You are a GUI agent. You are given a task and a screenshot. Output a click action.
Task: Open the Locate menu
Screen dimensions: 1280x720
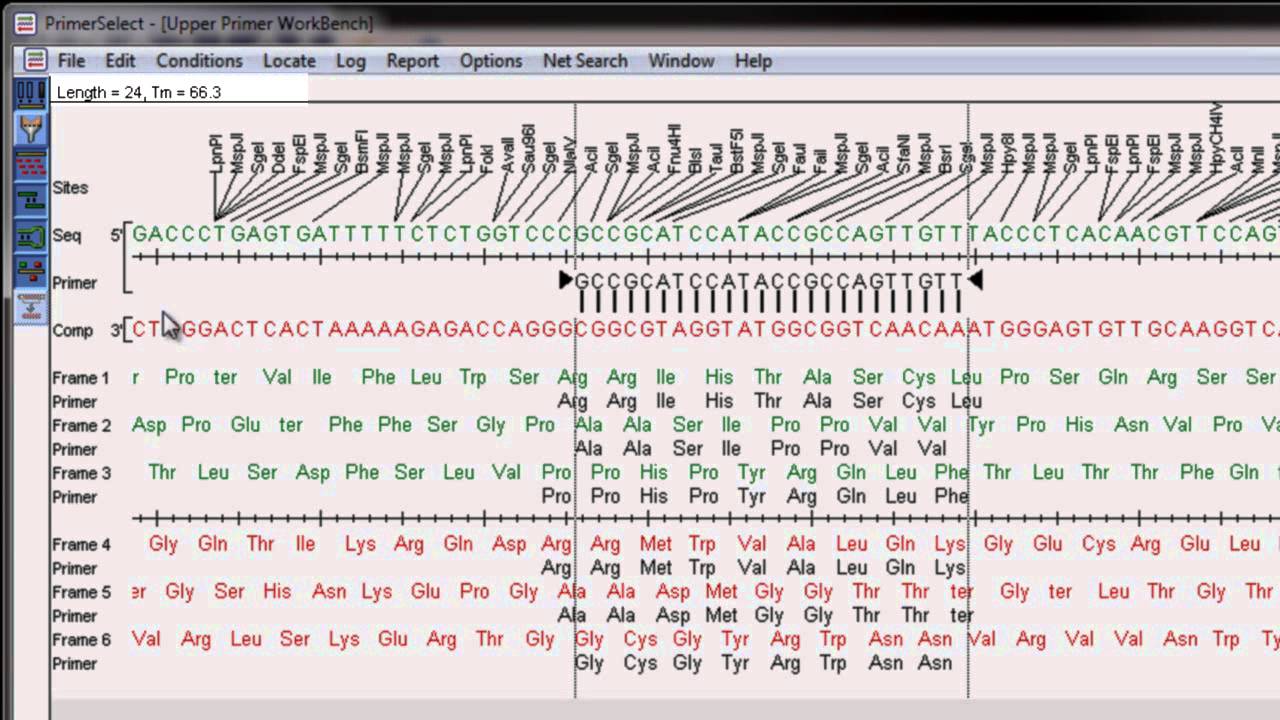[289, 60]
